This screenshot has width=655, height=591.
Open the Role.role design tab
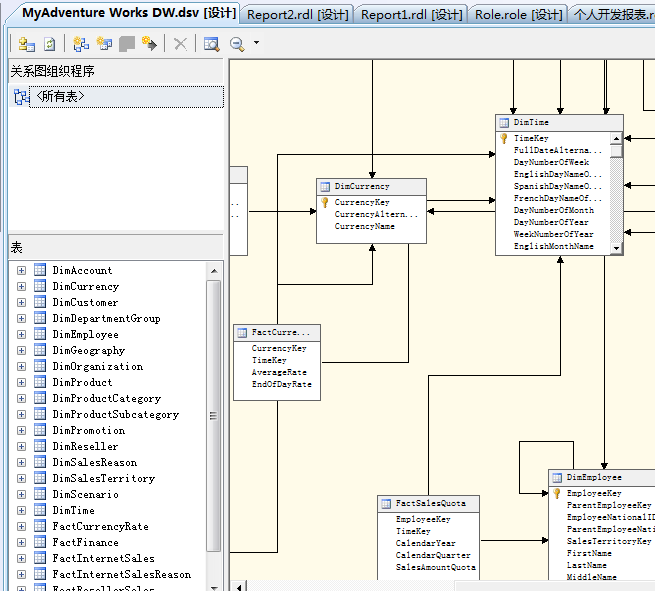518,15
